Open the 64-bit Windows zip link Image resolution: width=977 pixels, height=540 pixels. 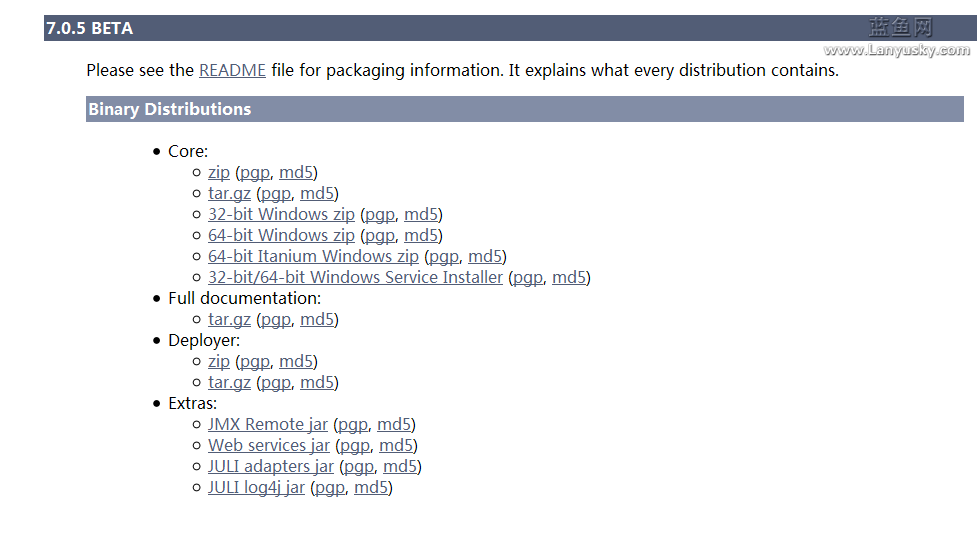point(281,235)
